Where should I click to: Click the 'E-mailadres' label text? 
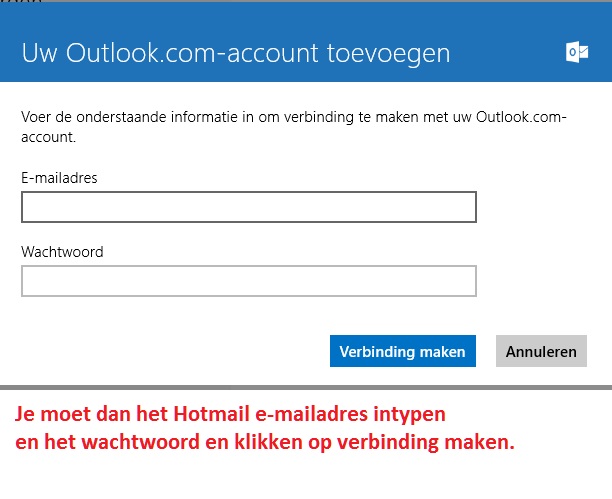point(59,178)
